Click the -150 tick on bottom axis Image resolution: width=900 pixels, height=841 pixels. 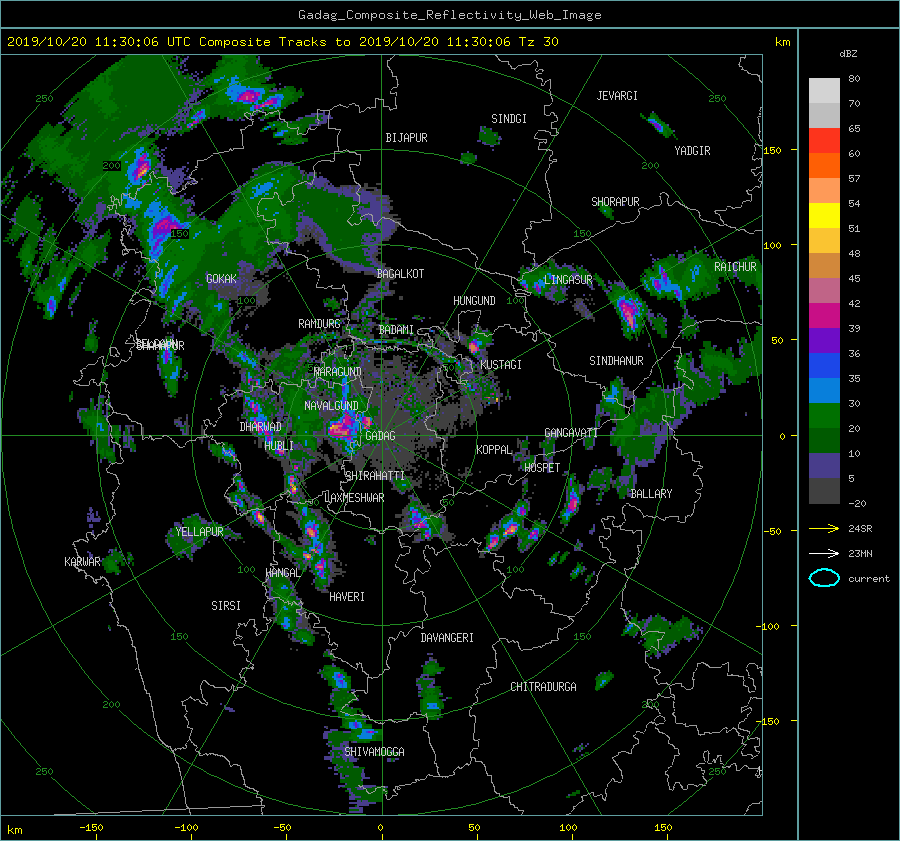(x=91, y=828)
